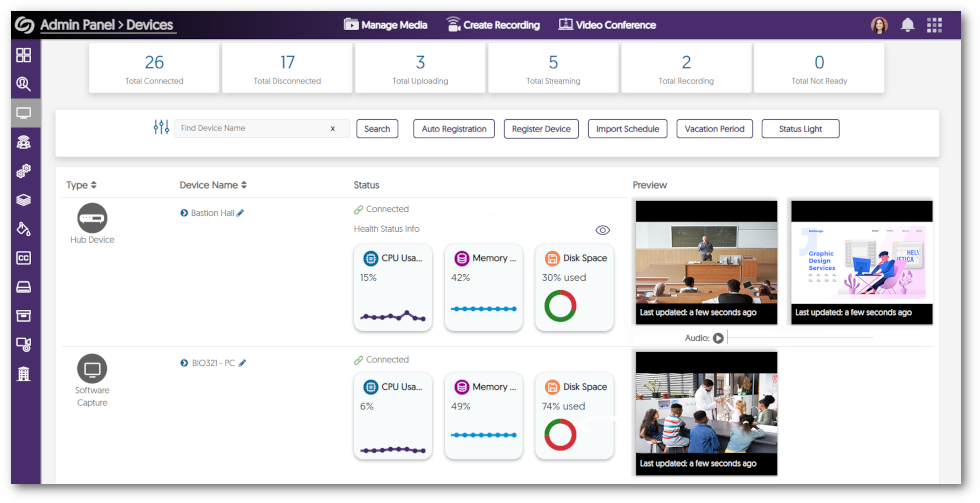
Task: Open the integrations cubes icon in sidebar
Action: [x=24, y=171]
